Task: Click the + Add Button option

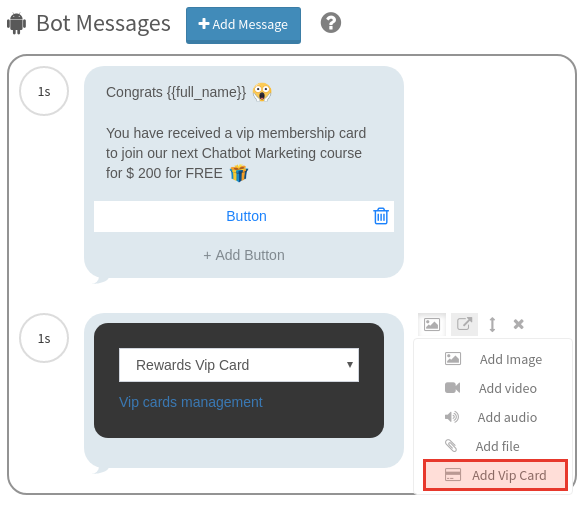Action: tap(244, 255)
